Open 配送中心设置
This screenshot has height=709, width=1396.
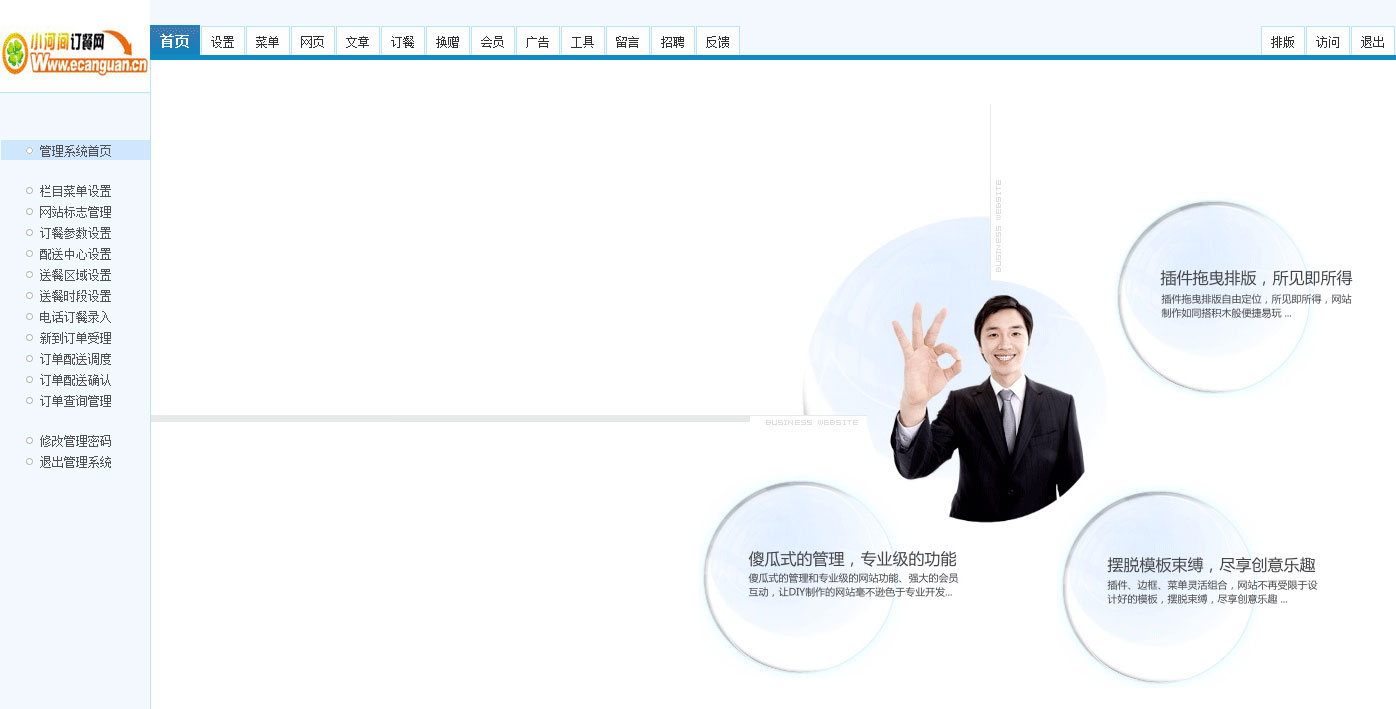tap(75, 254)
